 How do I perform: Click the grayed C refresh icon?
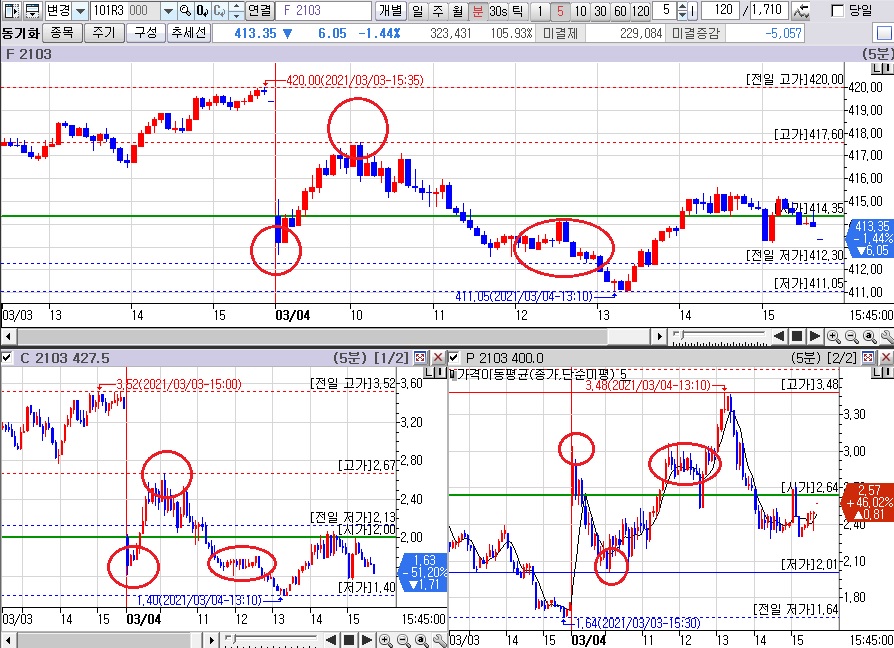220,10
